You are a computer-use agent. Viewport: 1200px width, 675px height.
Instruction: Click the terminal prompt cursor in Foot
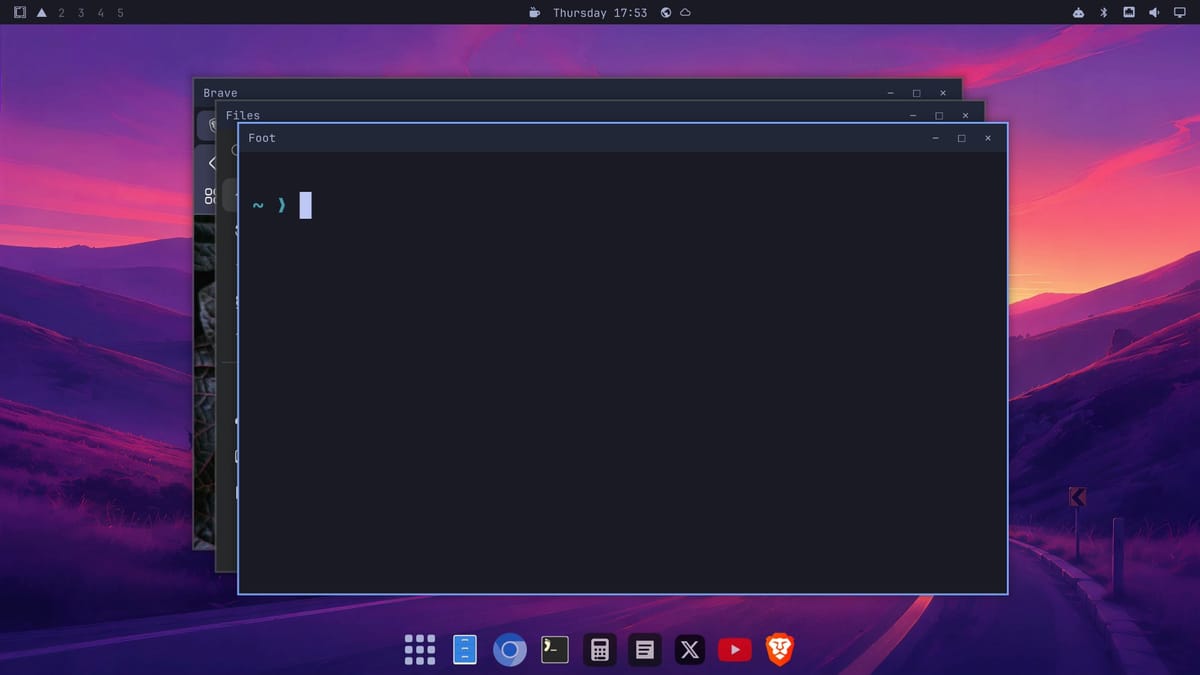click(306, 205)
